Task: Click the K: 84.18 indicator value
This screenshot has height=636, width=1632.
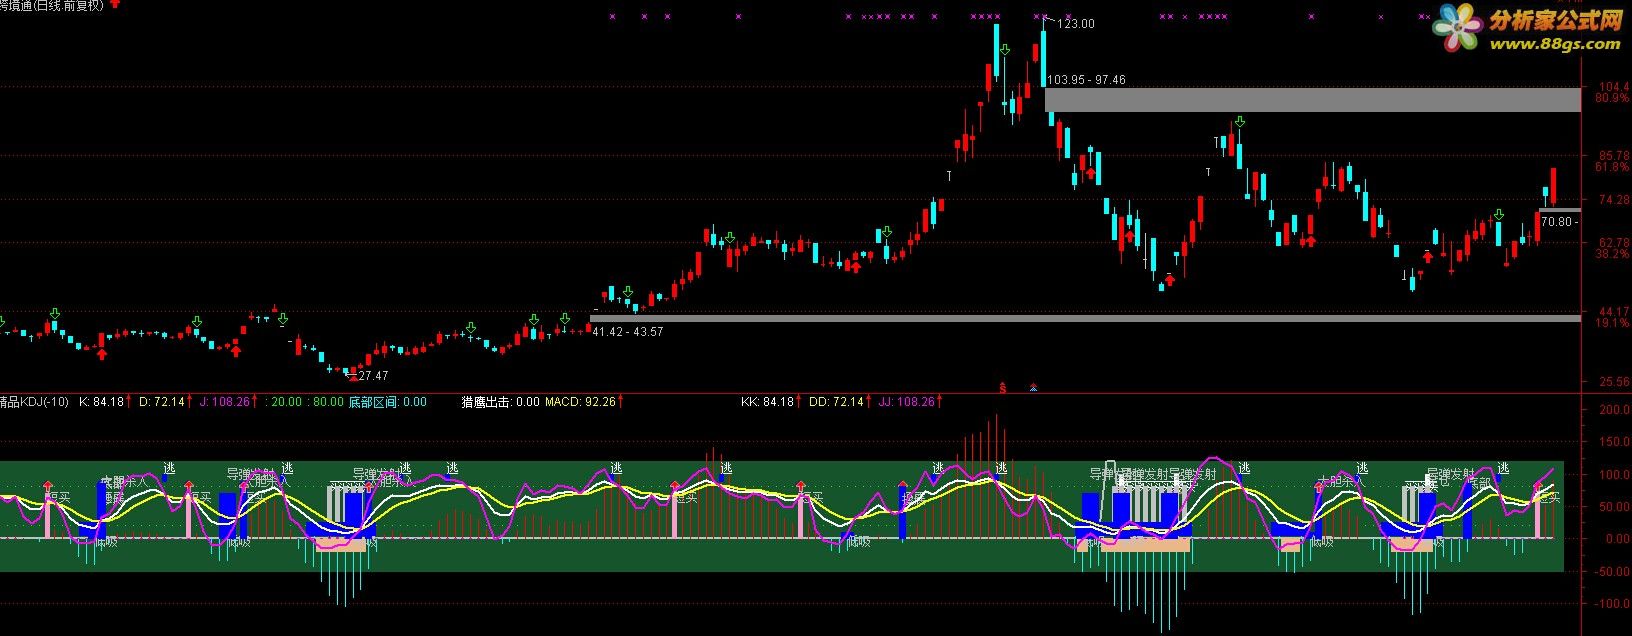Action: 101,402
